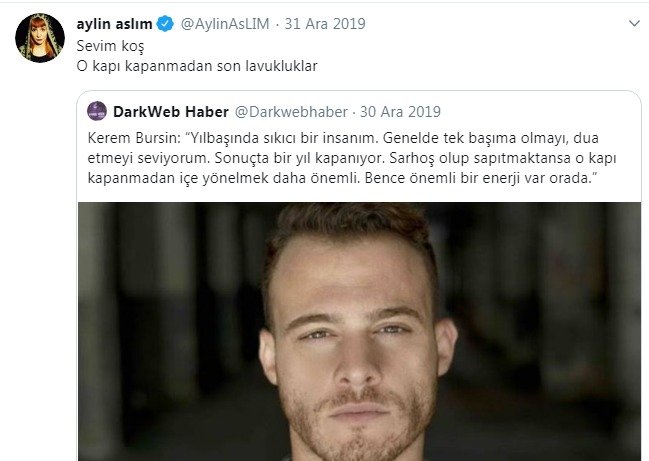Click "O kapı kapanmadan son lavukluklar" text
Viewport: 649px width, 461px height.
[x=197, y=66]
